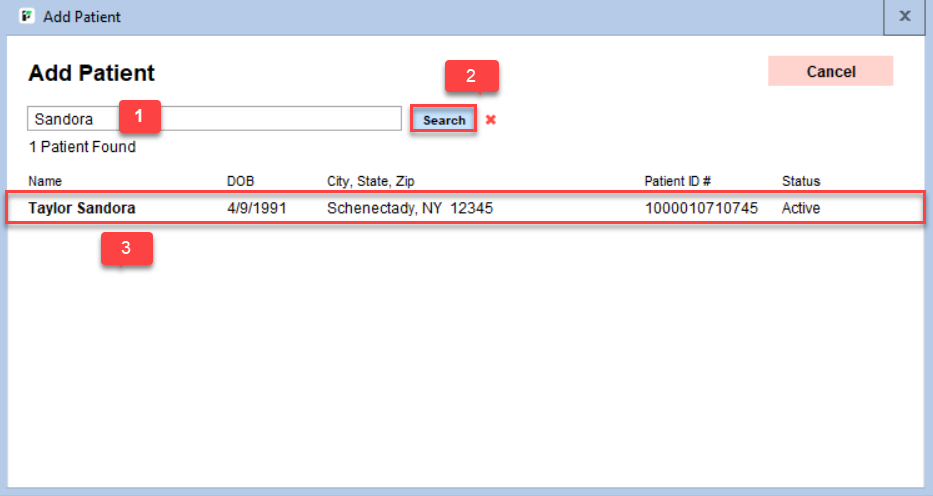The image size is (933, 496).
Task: Click the Active status value
Action: point(801,208)
